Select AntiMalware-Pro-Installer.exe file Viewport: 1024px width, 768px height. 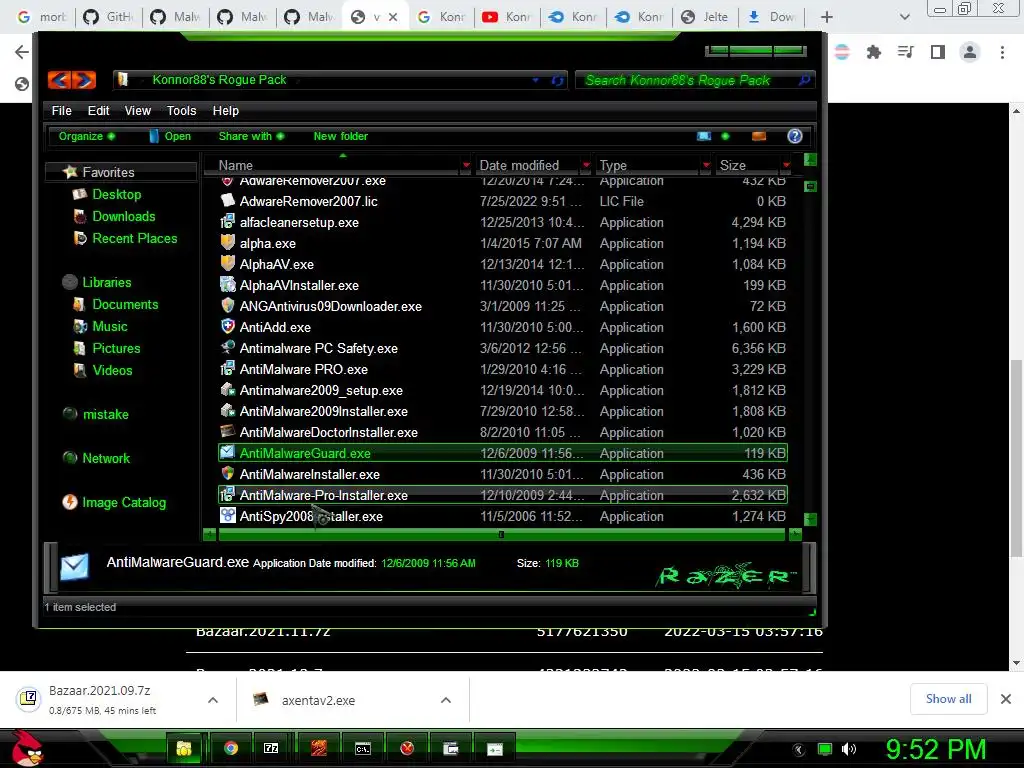tap(503, 495)
